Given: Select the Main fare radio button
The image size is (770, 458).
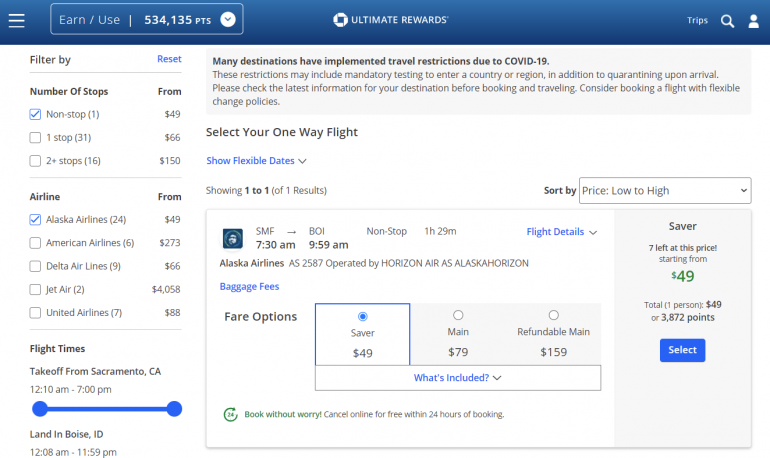Looking at the screenshot, I should pyautogui.click(x=458, y=316).
